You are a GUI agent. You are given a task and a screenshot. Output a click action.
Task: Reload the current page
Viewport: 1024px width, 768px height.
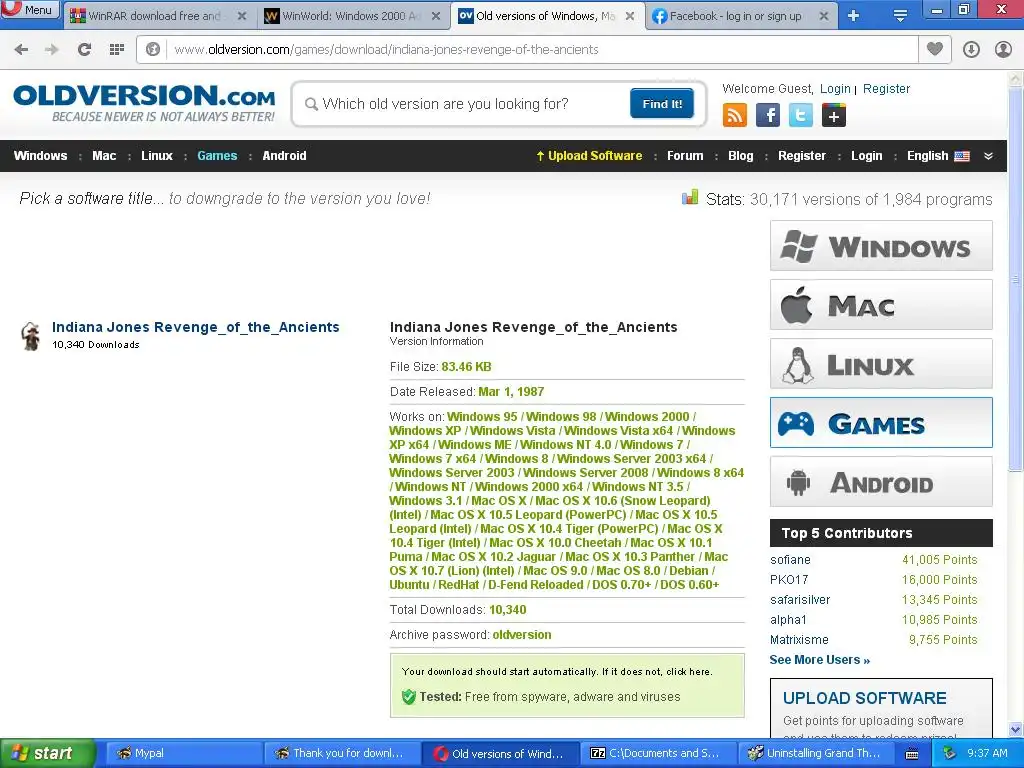[84, 49]
